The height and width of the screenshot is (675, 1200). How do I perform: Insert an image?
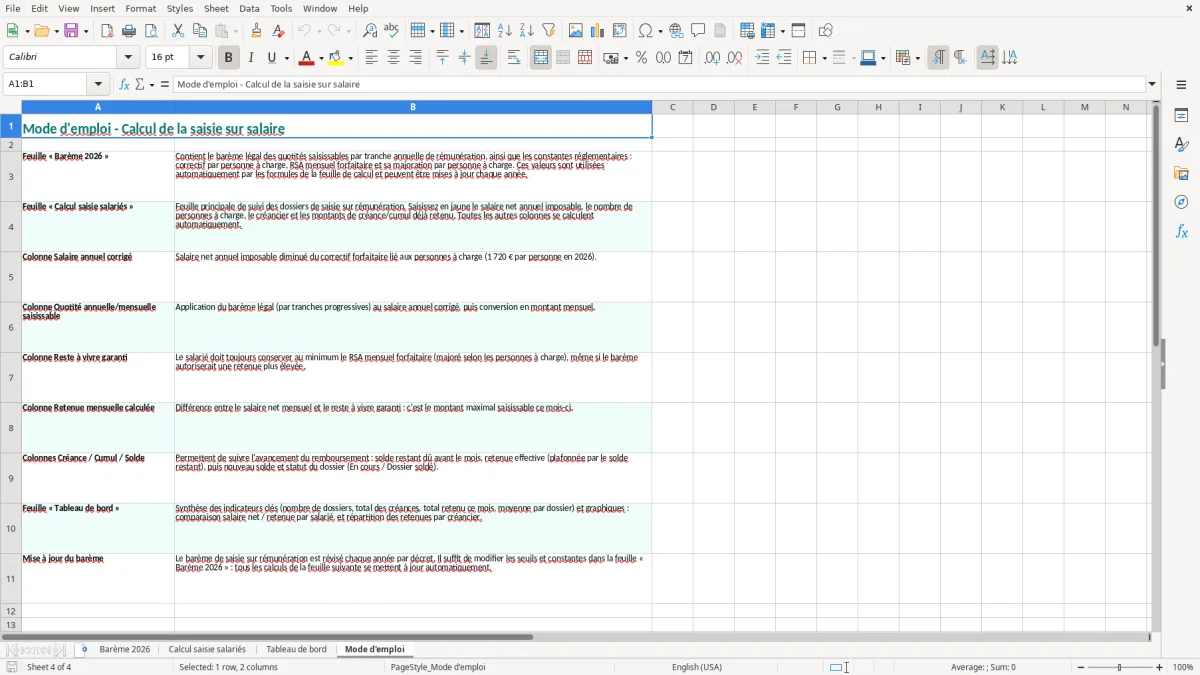tap(576, 31)
